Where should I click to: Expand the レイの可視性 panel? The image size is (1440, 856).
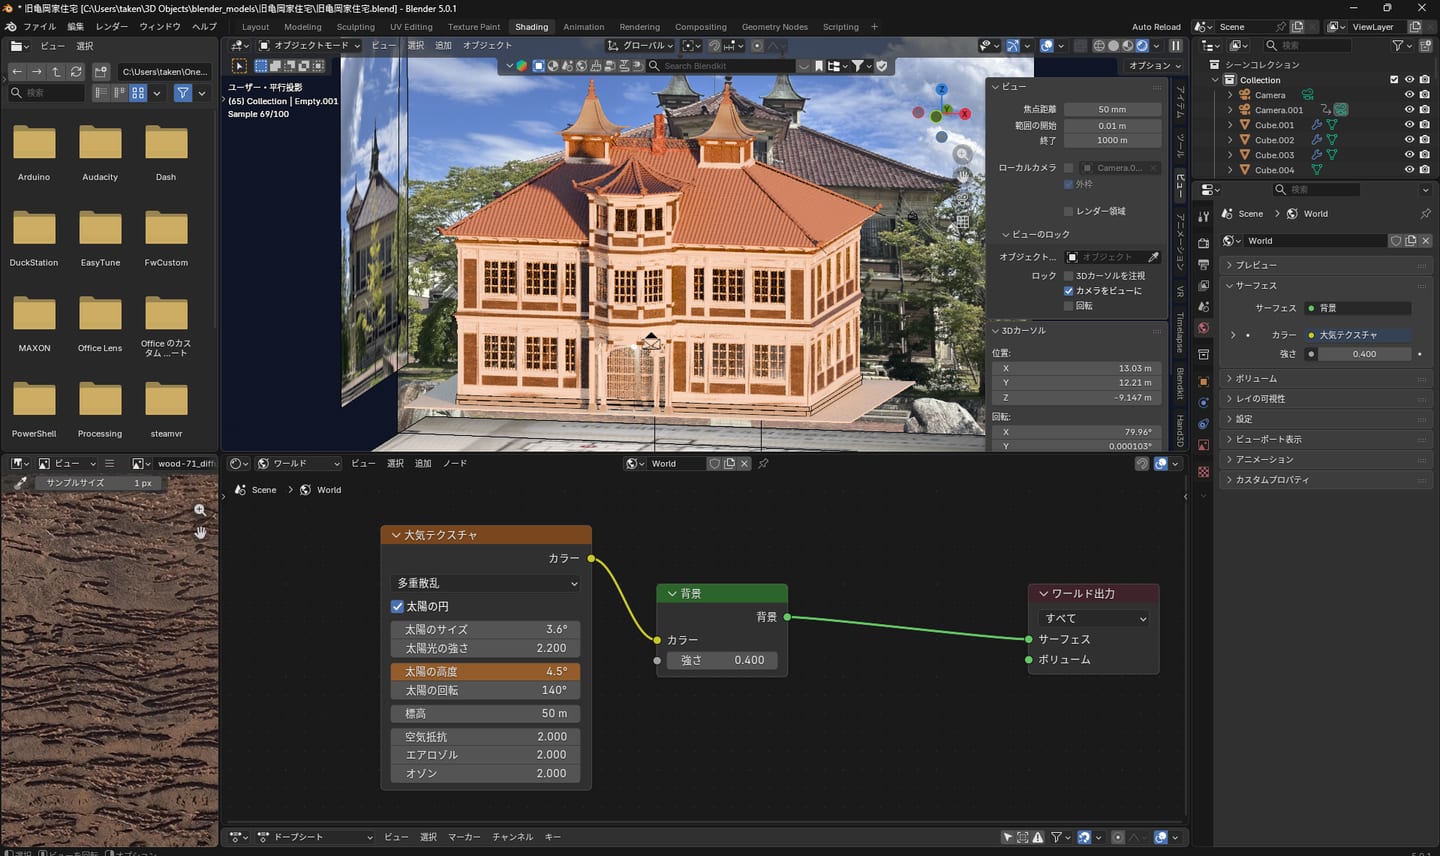[1324, 399]
